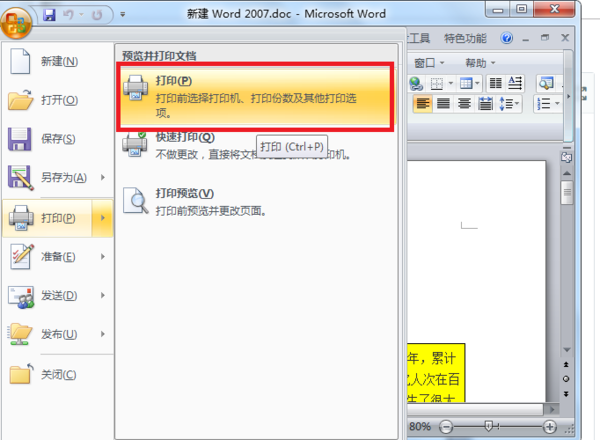Undo the last action in quick access toolbar

pos(68,15)
